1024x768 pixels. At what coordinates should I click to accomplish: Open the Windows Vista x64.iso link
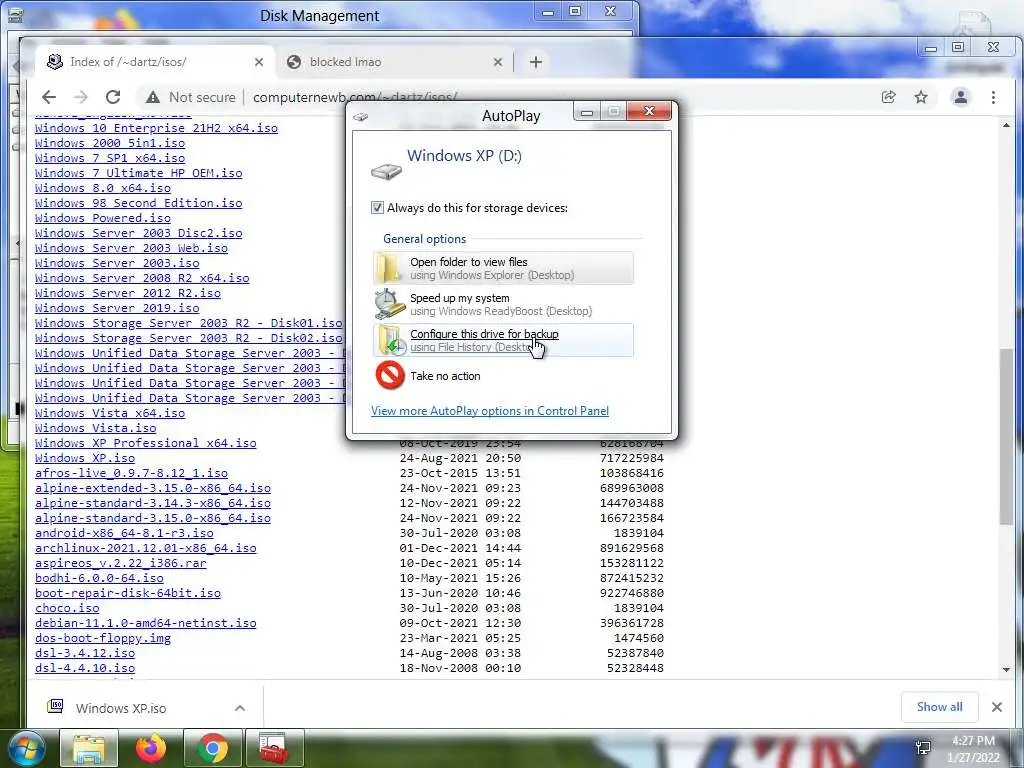click(110, 413)
